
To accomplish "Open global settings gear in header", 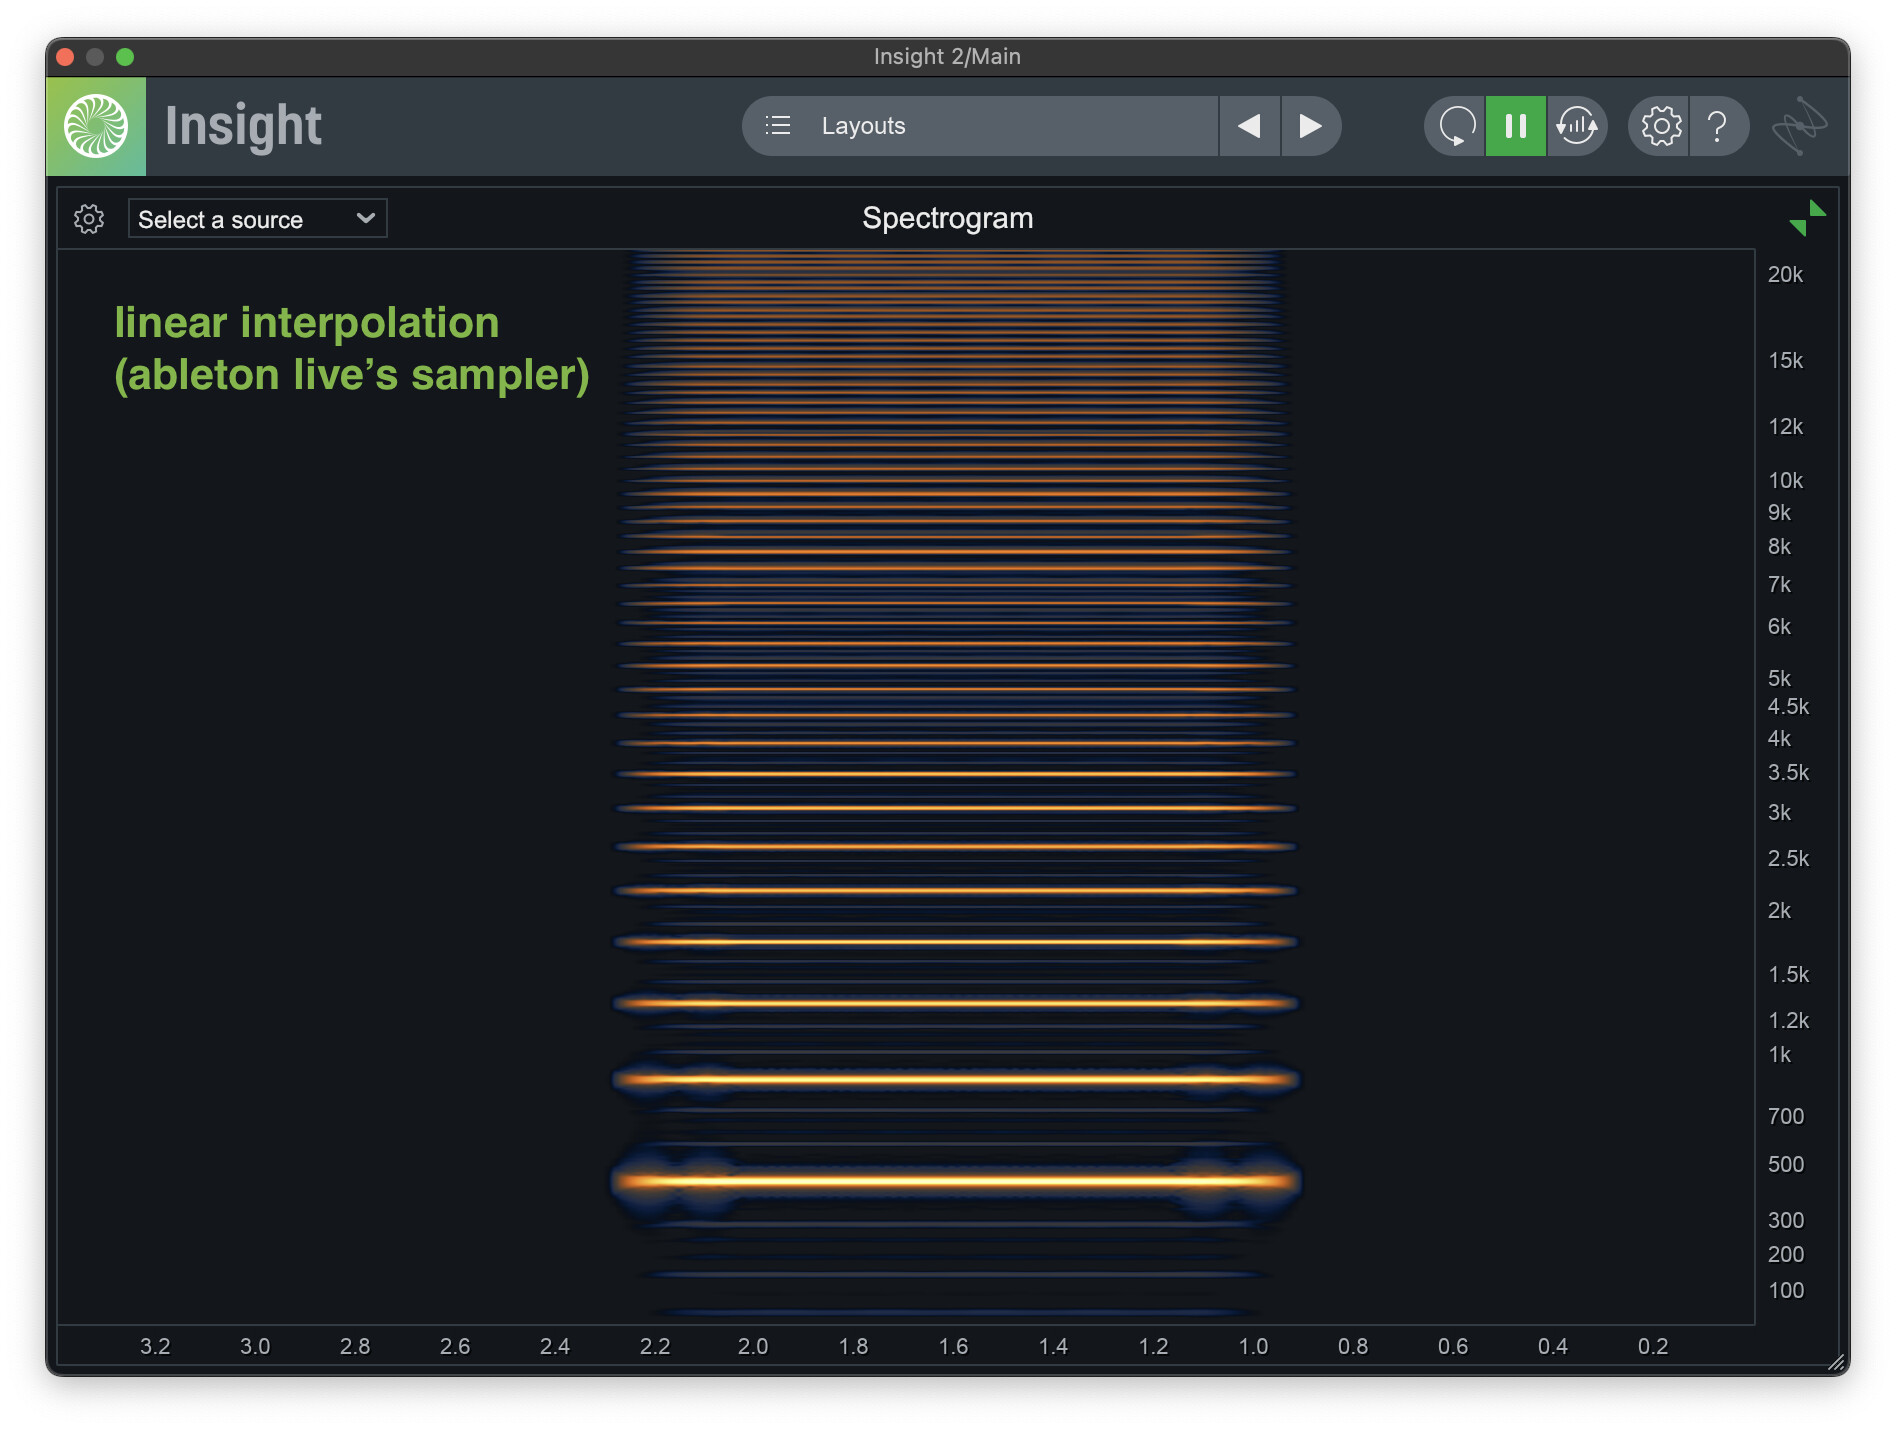I will [x=1660, y=126].
